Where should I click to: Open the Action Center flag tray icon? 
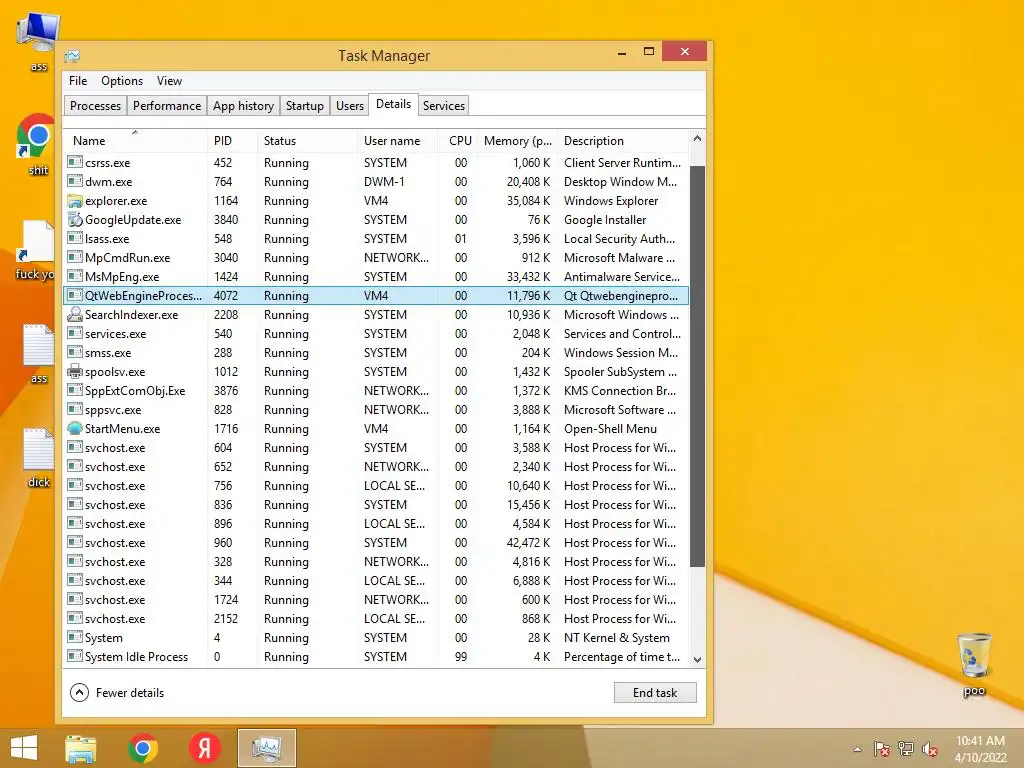(882, 749)
